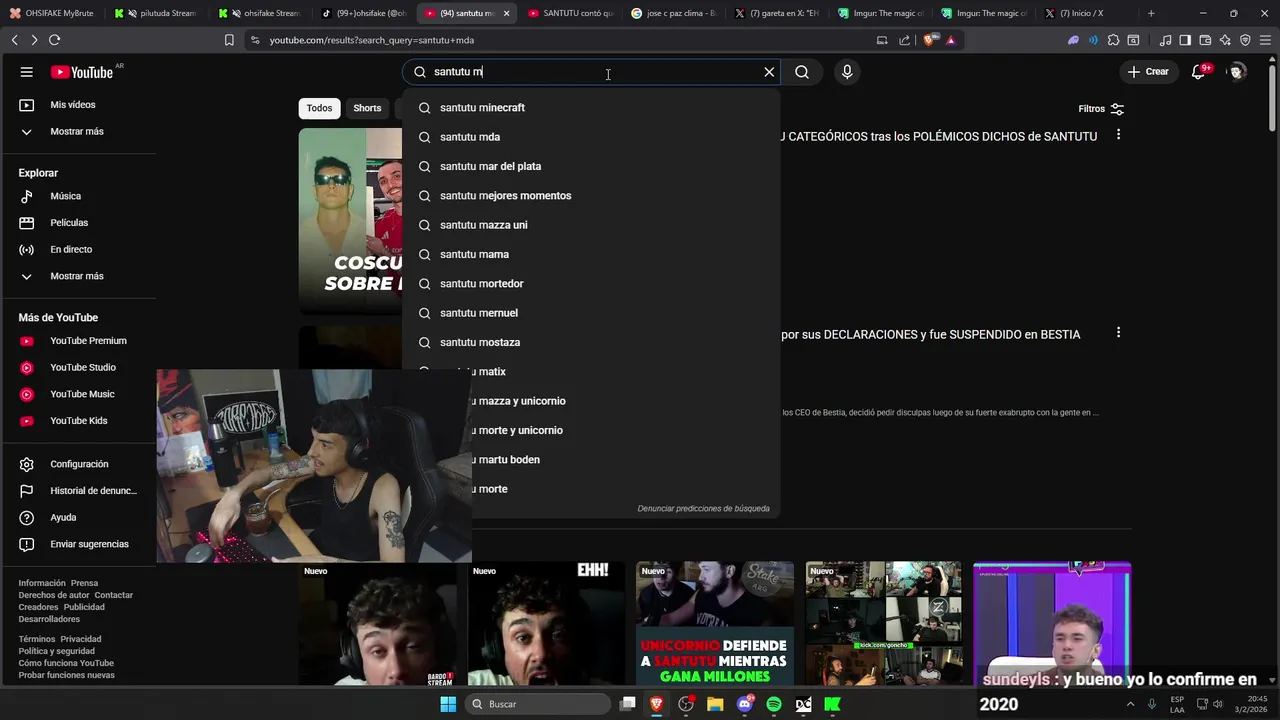
Task: Open Configuración in sidebar
Action: pyautogui.click(x=78, y=464)
